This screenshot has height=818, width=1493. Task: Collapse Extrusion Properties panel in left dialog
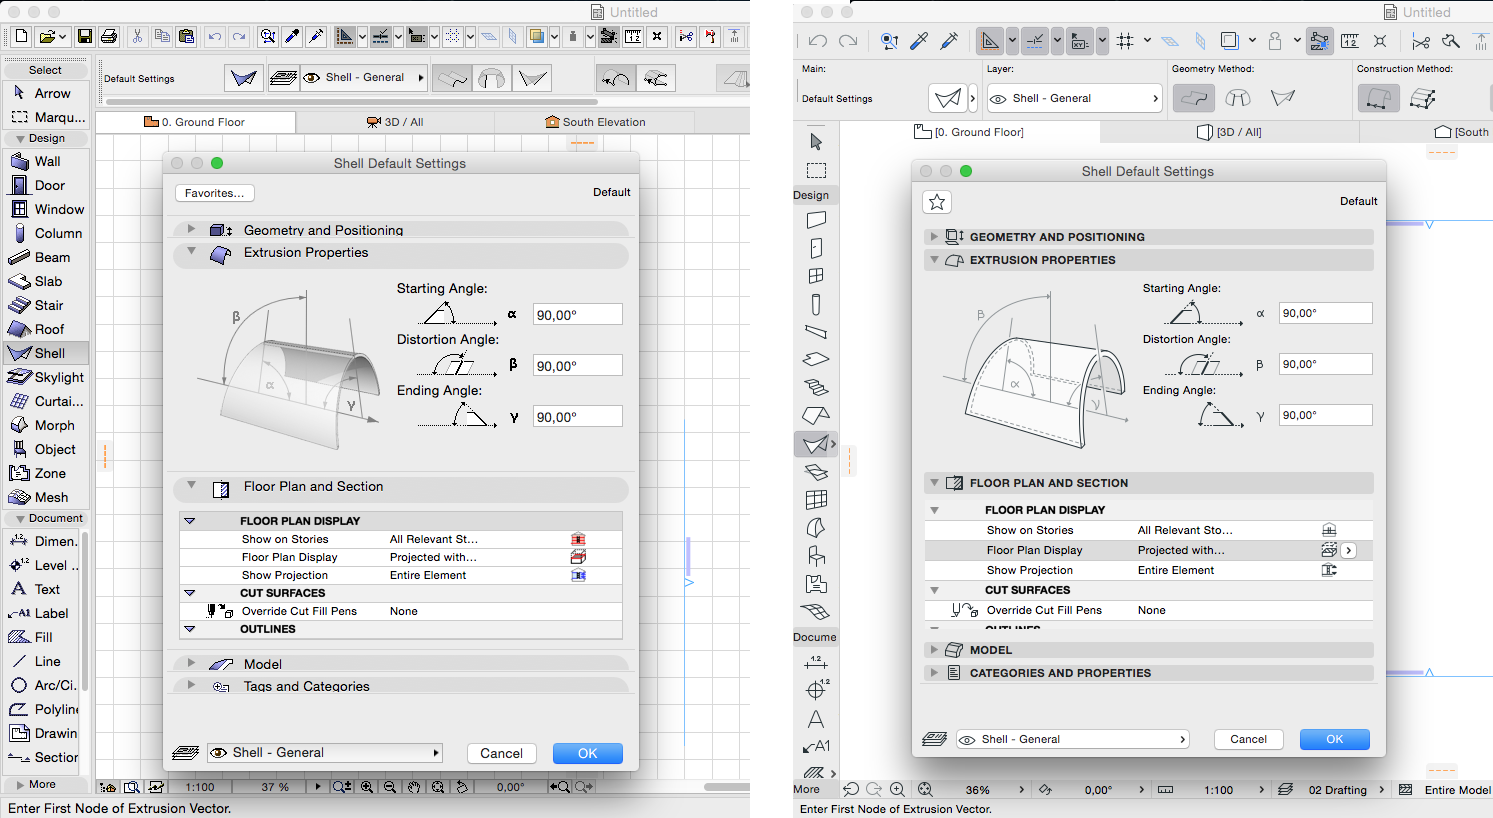tap(191, 252)
